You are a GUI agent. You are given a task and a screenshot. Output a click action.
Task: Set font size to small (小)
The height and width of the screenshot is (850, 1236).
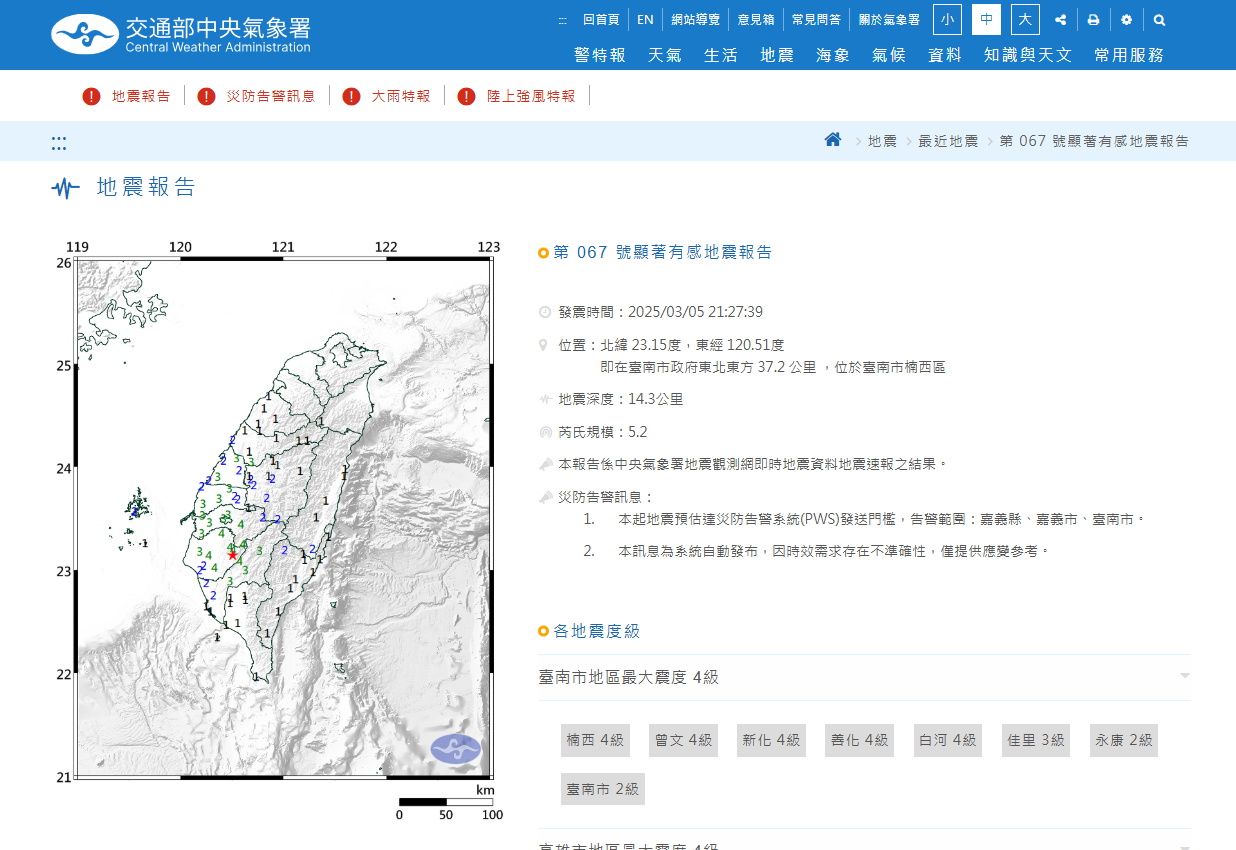tap(947, 20)
